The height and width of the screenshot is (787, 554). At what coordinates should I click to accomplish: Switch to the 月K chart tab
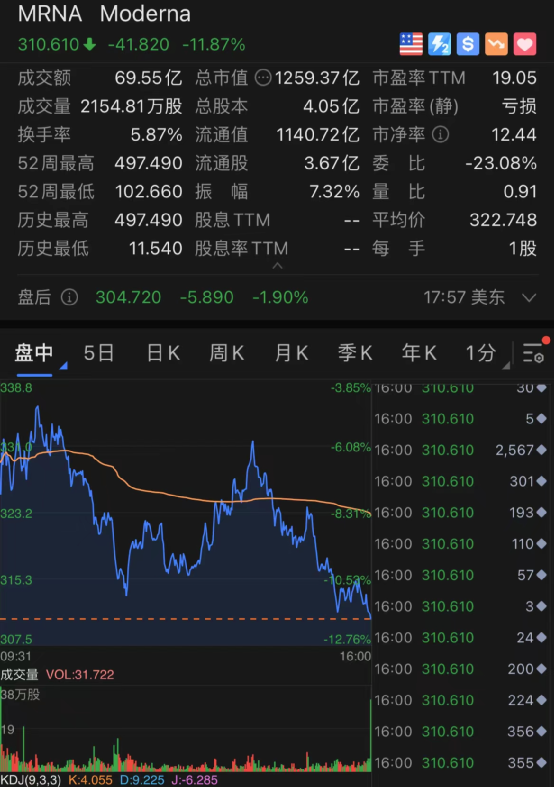291,353
